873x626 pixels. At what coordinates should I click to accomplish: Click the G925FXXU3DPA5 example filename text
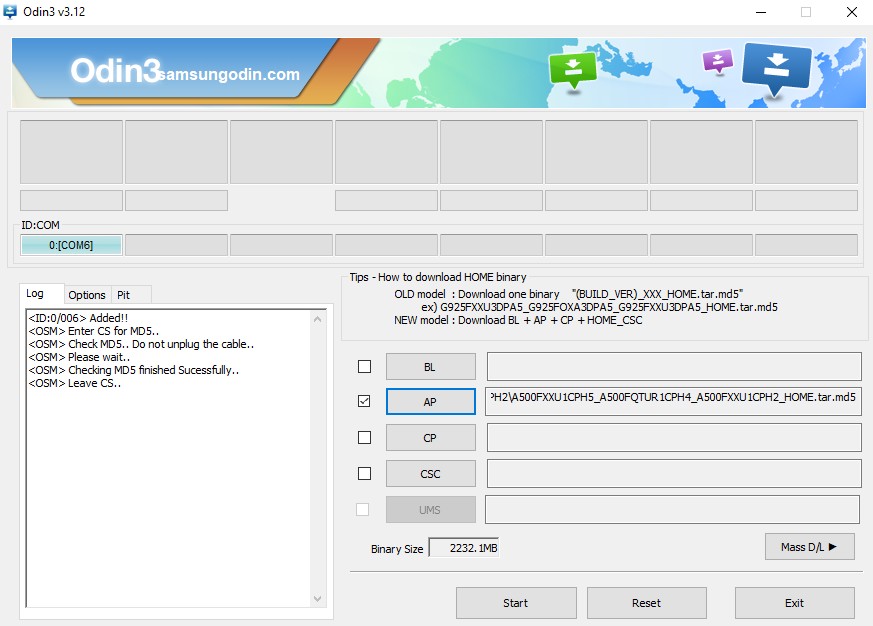pos(609,307)
